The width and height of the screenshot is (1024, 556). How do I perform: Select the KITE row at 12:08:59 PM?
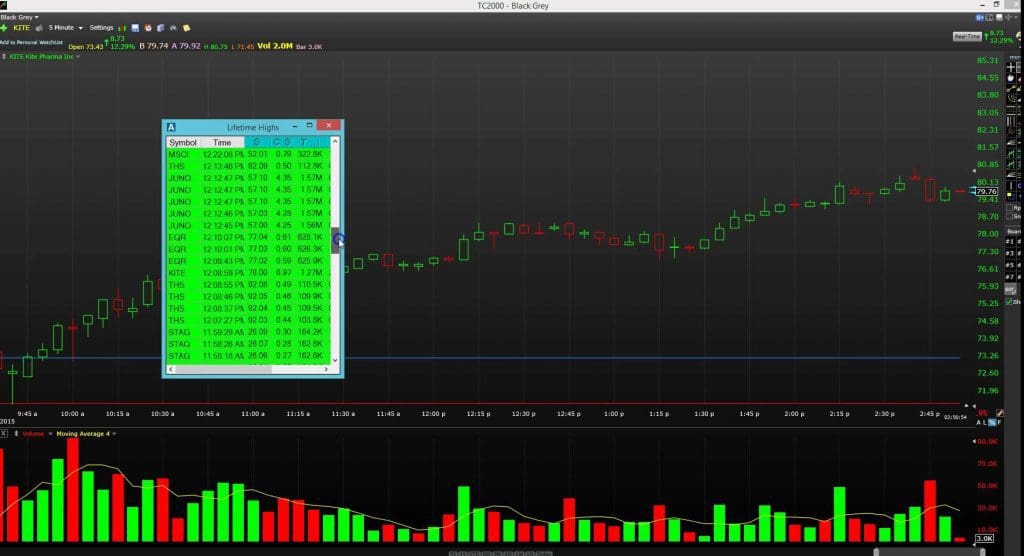248,273
